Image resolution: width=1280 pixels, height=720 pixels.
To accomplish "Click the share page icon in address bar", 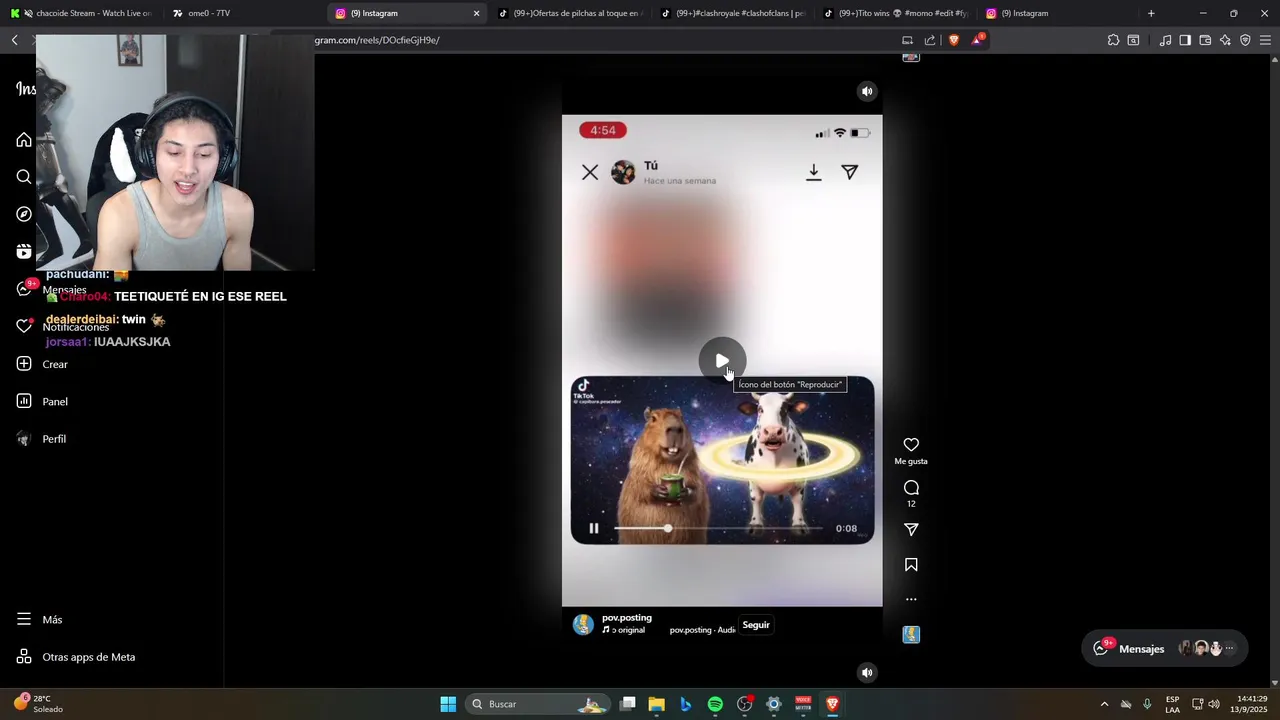I will click(x=930, y=40).
